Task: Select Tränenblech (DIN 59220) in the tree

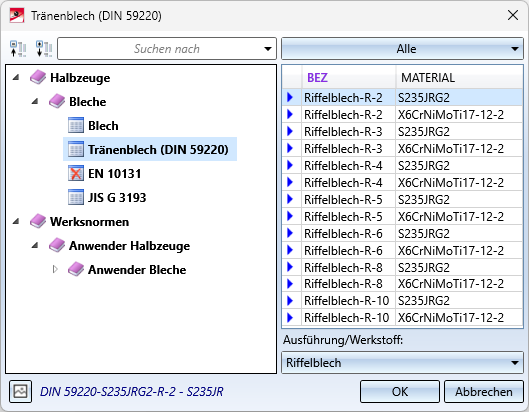Action: pyautogui.click(x=150, y=149)
